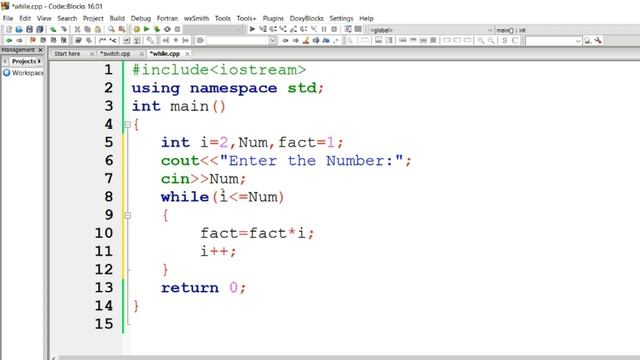
Task: Open the Settings menu
Action: click(x=341, y=18)
